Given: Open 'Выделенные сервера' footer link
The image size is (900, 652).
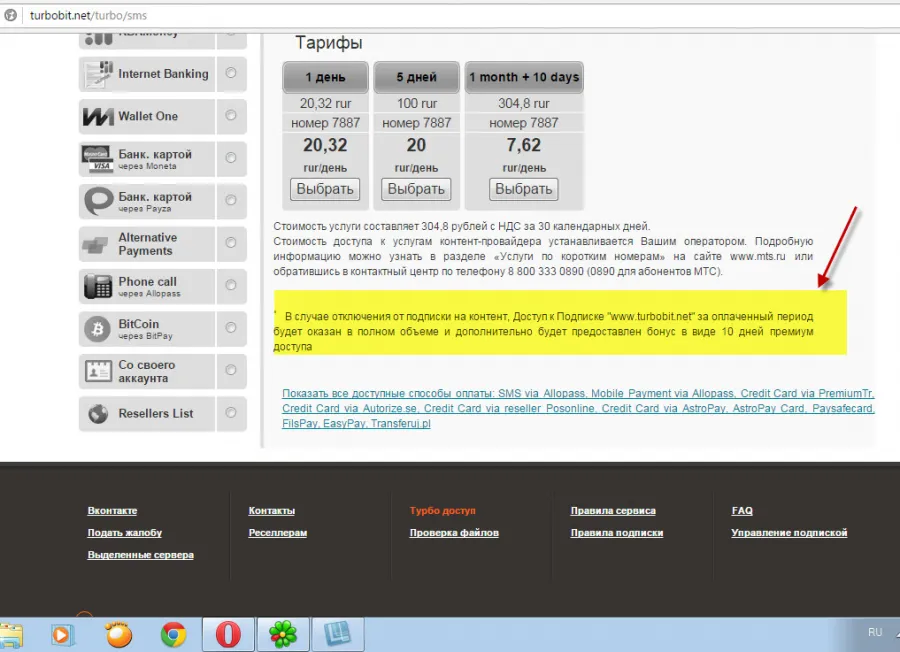Looking at the screenshot, I should pos(141,555).
